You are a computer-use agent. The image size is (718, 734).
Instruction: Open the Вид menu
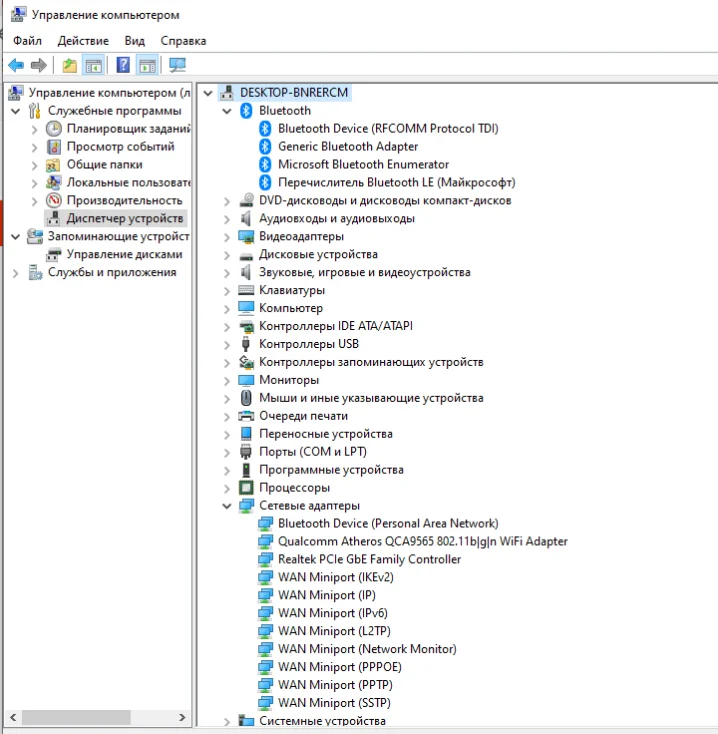[x=134, y=41]
